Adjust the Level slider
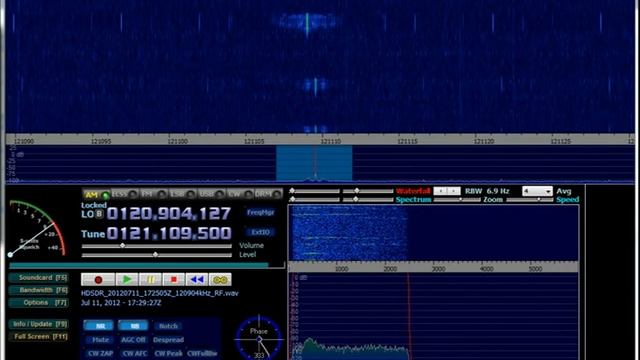Viewport: 640px width, 360px height. [156, 255]
